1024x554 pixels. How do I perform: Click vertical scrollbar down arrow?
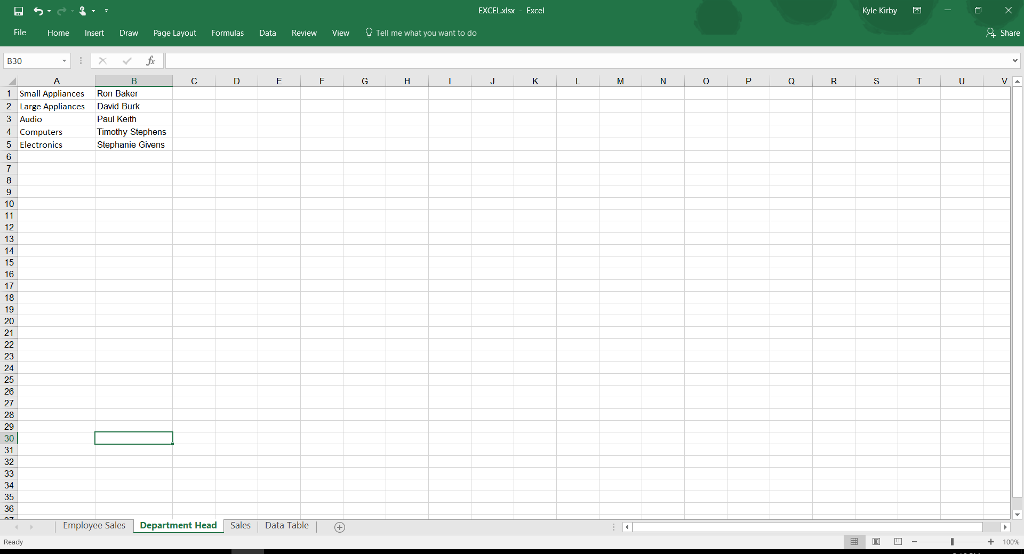1017,515
